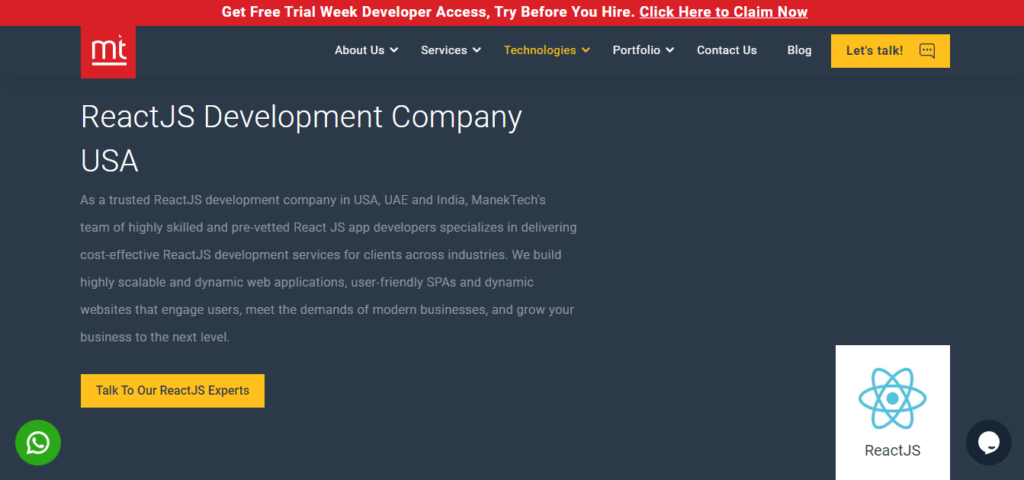Click Talk To Our ReactJS Experts button

pos(172,391)
